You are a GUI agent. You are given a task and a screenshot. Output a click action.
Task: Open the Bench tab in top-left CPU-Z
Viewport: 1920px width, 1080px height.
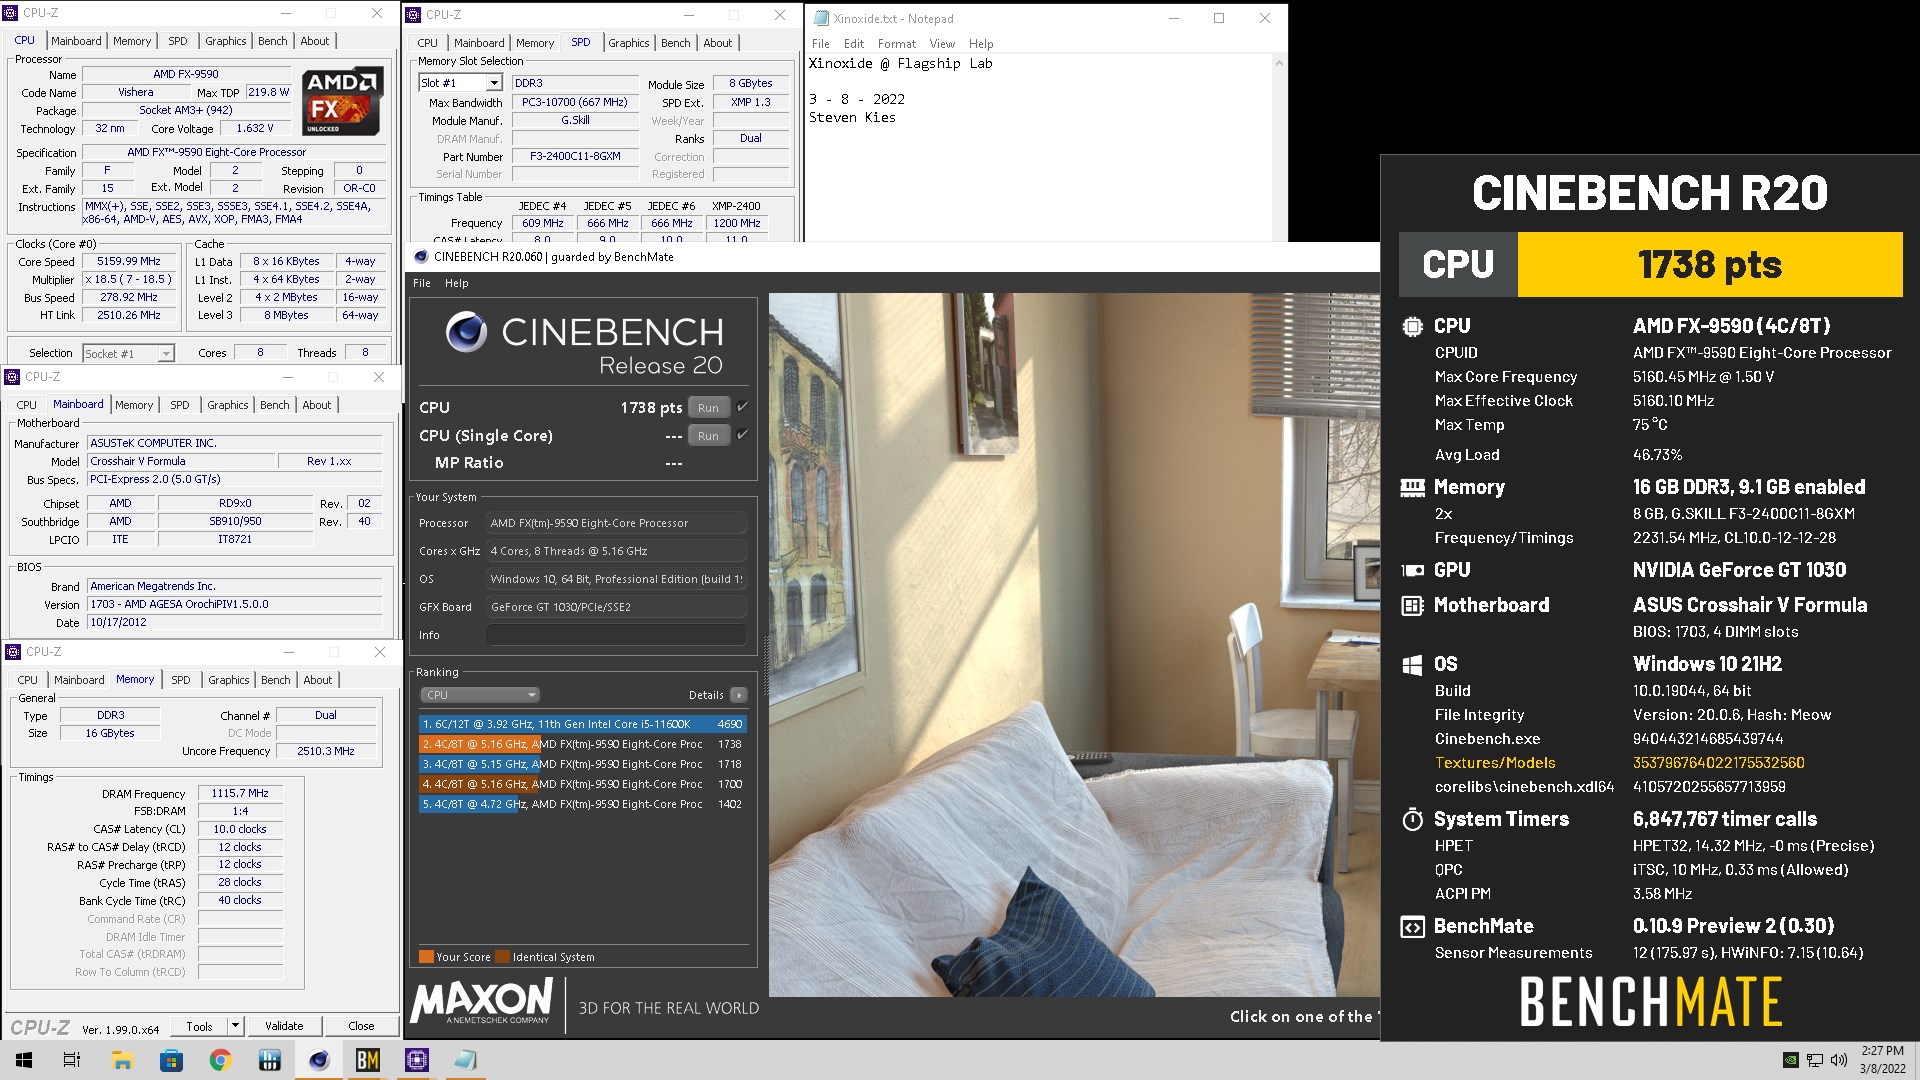(273, 41)
